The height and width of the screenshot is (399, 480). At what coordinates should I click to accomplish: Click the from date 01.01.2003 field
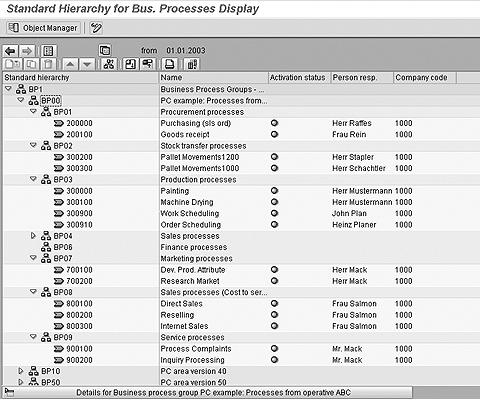(186, 51)
